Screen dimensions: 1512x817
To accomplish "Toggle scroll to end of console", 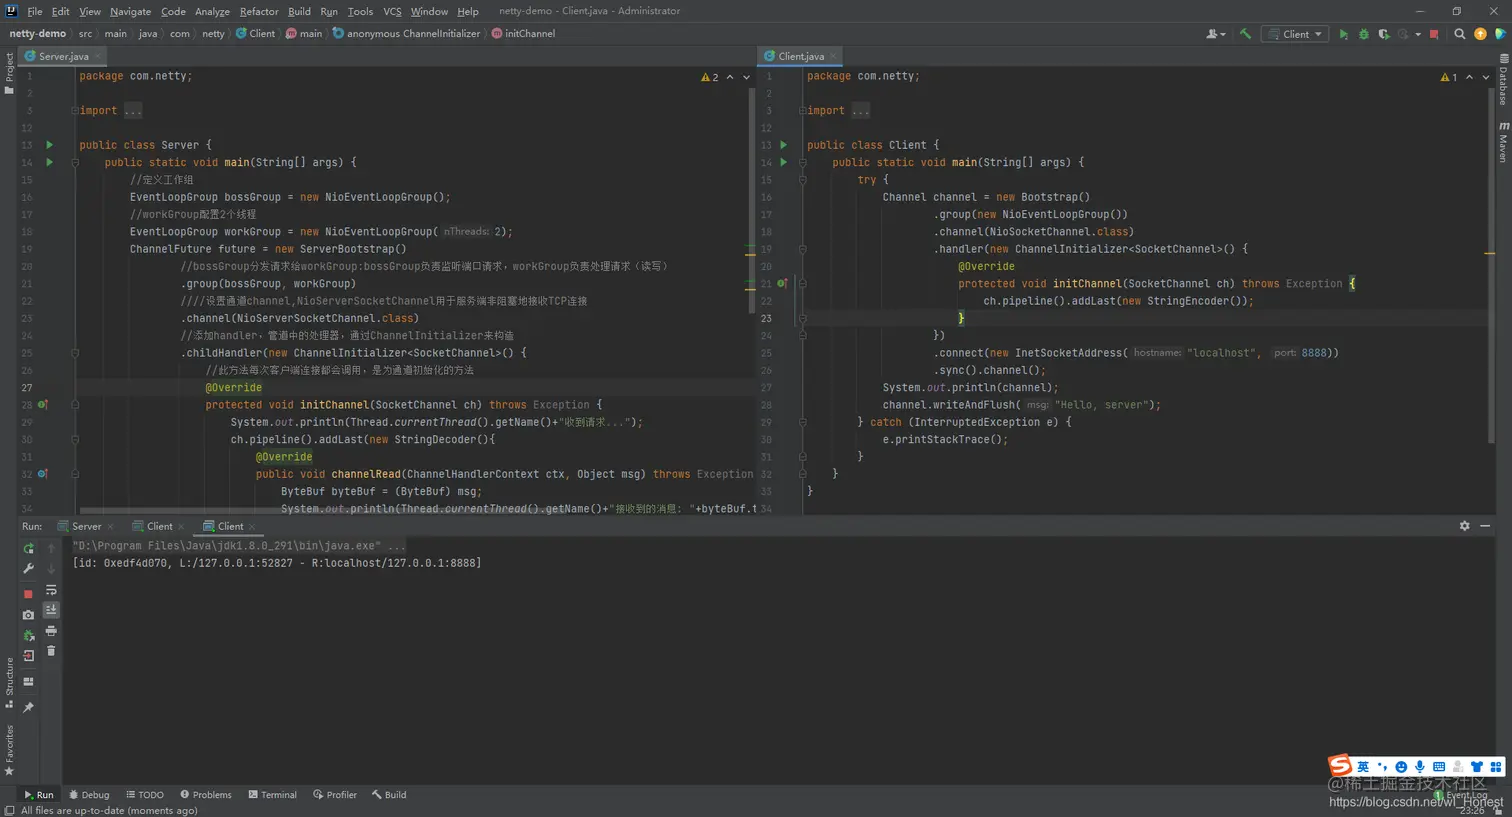I will [x=51, y=610].
